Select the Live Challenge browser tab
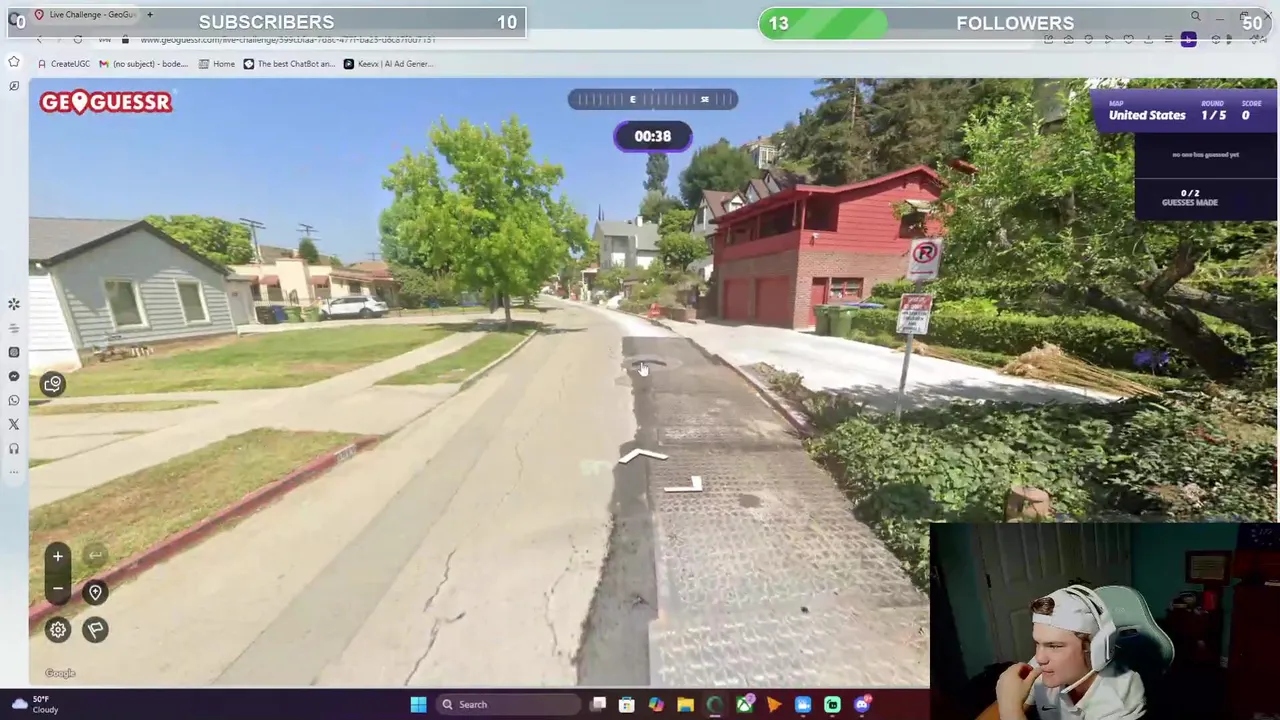Image resolution: width=1280 pixels, height=720 pixels. [x=84, y=14]
